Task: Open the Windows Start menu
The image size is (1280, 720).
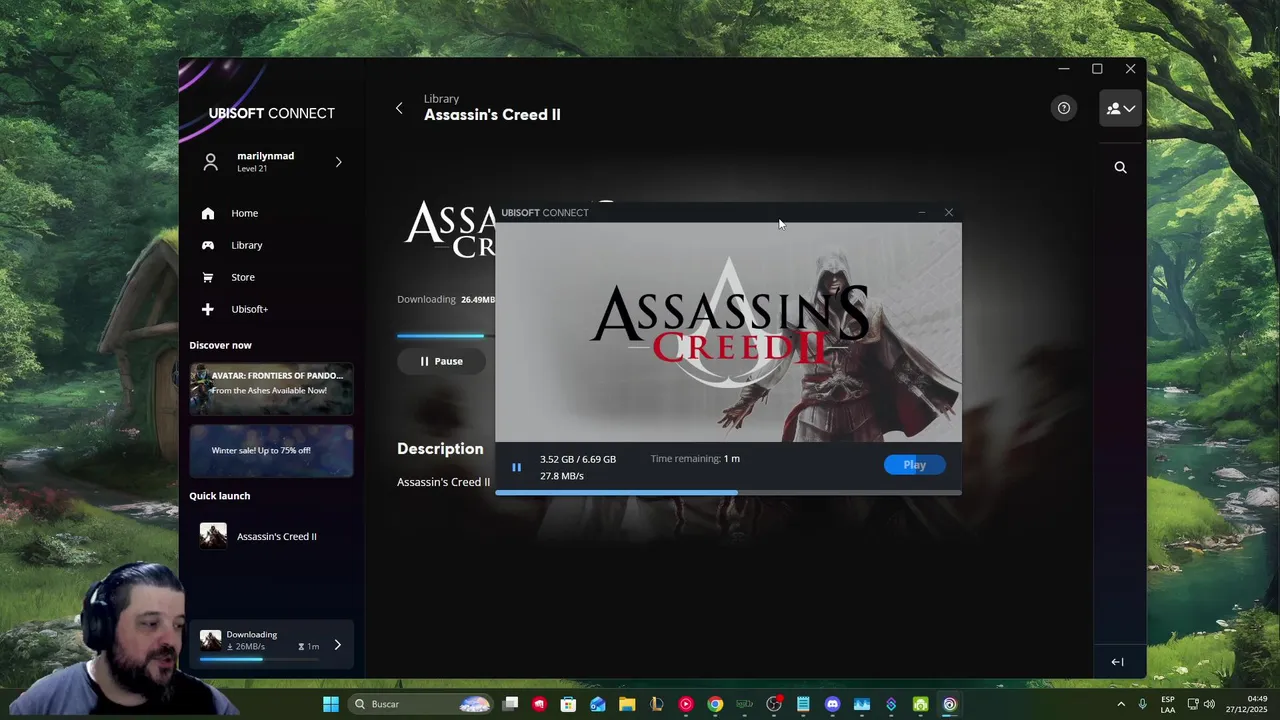Action: tap(331, 704)
